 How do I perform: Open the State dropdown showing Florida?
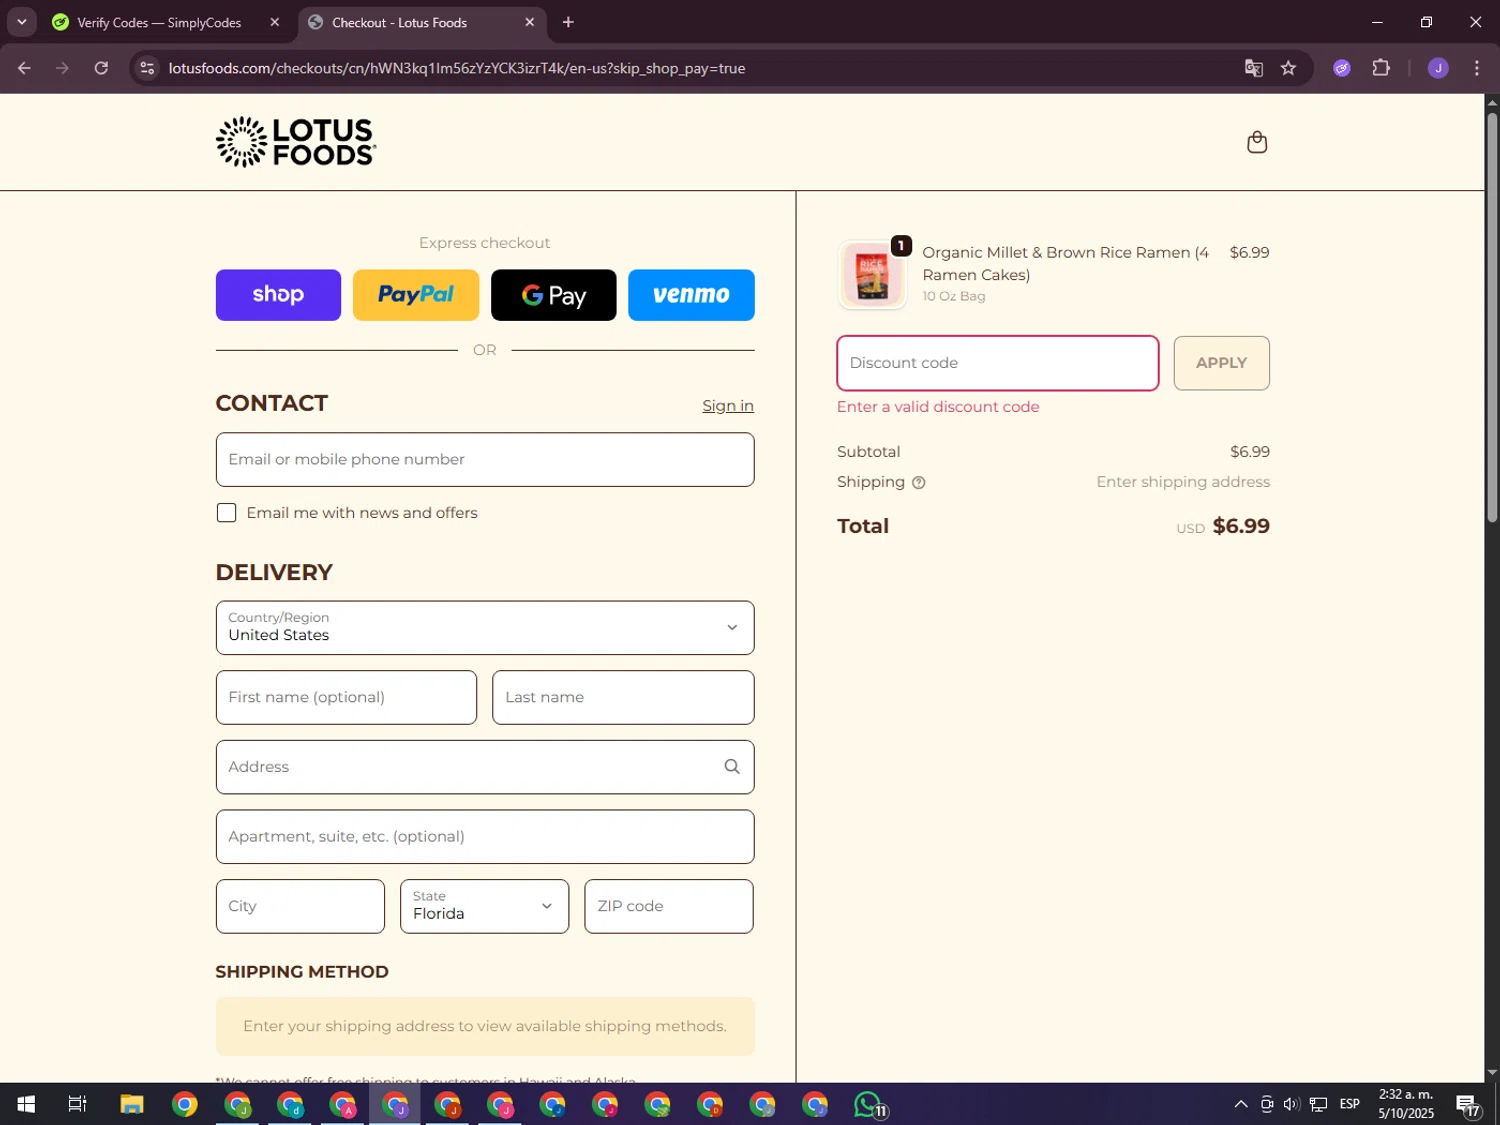[484, 907]
